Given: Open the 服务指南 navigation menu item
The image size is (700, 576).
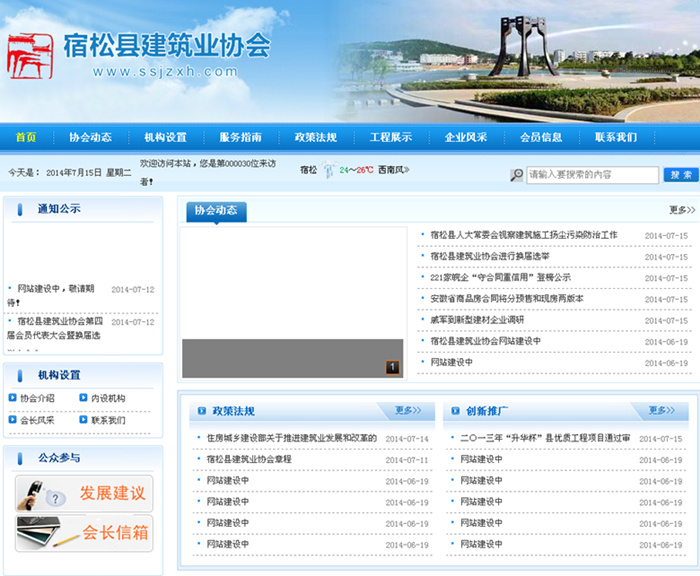Looking at the screenshot, I should point(240,137).
